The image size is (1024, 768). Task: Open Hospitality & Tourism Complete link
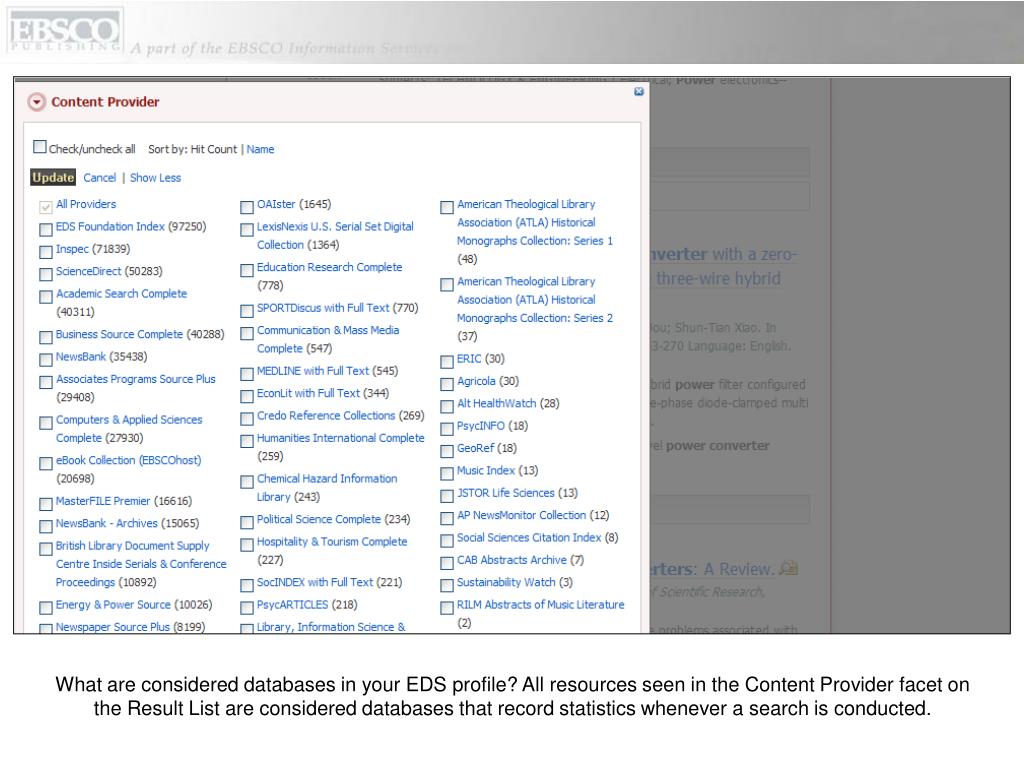[x=332, y=541]
